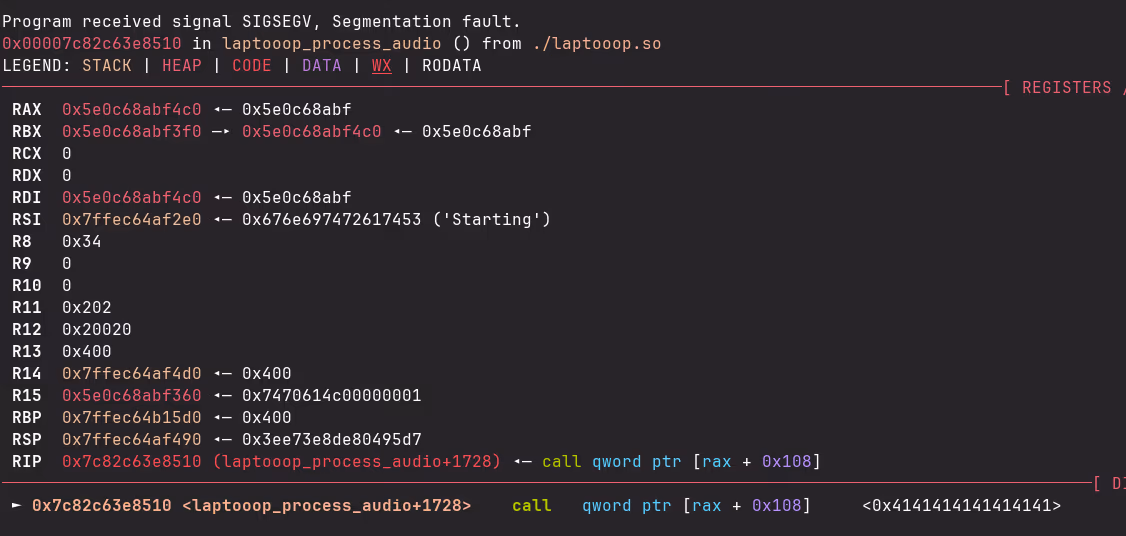1126x536 pixels.
Task: Click the RSP stack address 0x7ffec64af490
Action: [x=131, y=440]
